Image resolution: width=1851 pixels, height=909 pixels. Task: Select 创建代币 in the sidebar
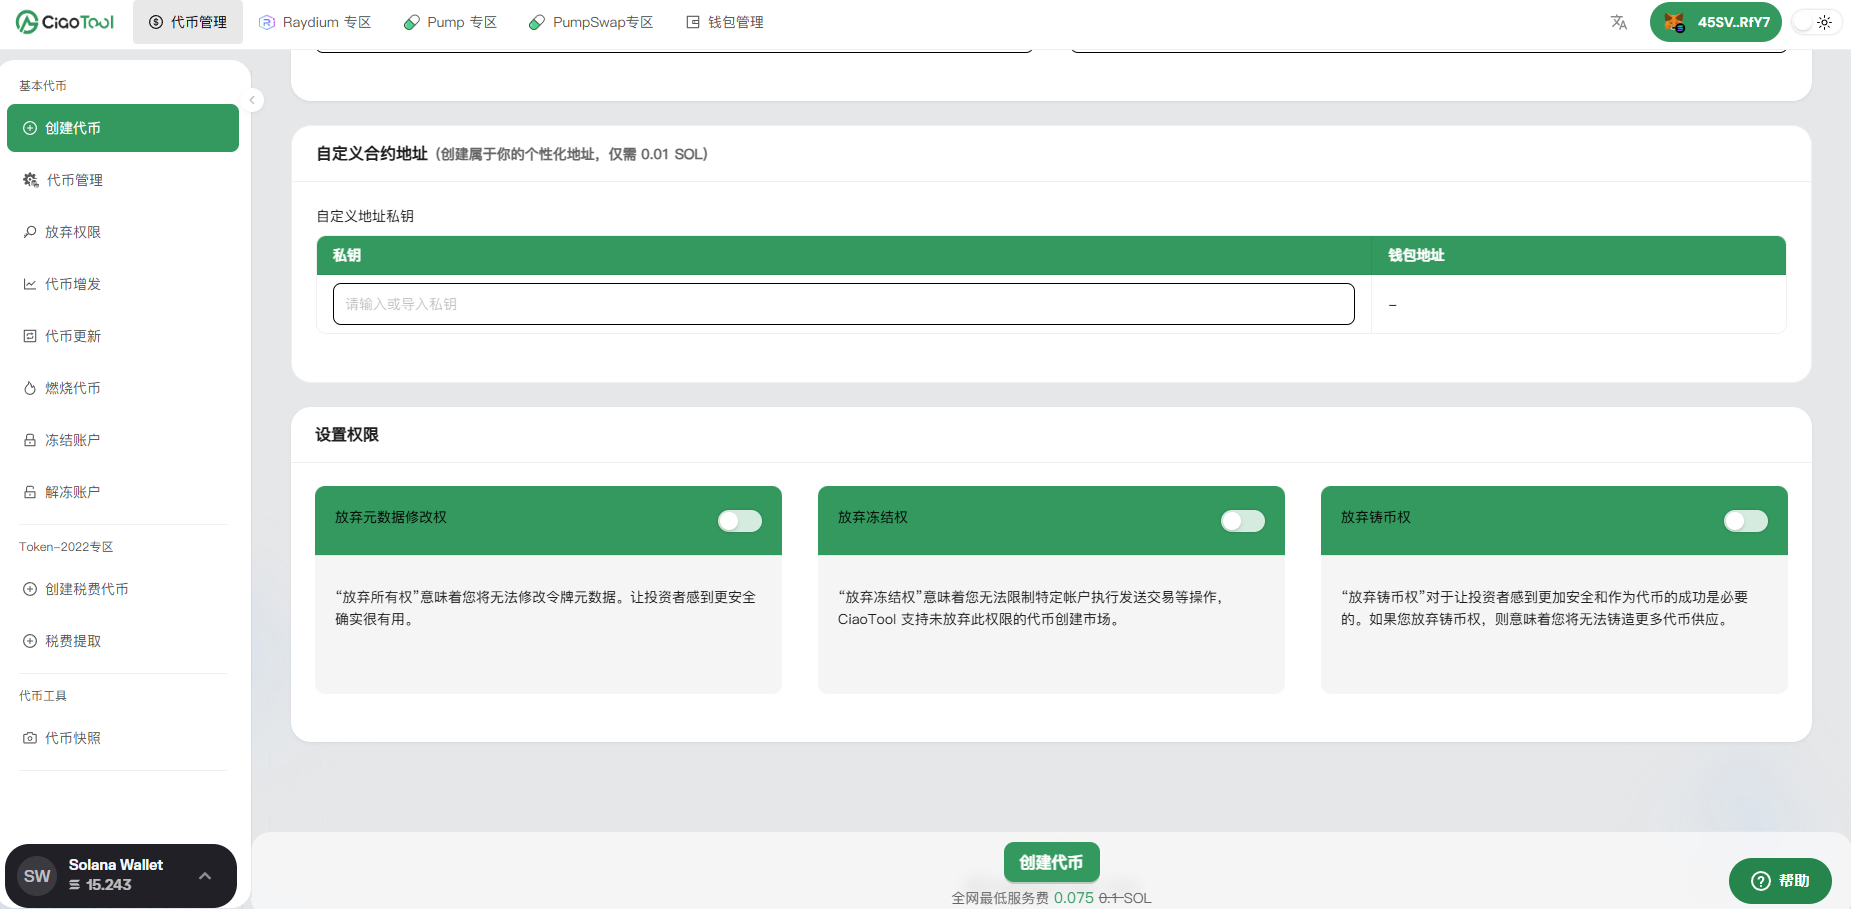(x=123, y=128)
